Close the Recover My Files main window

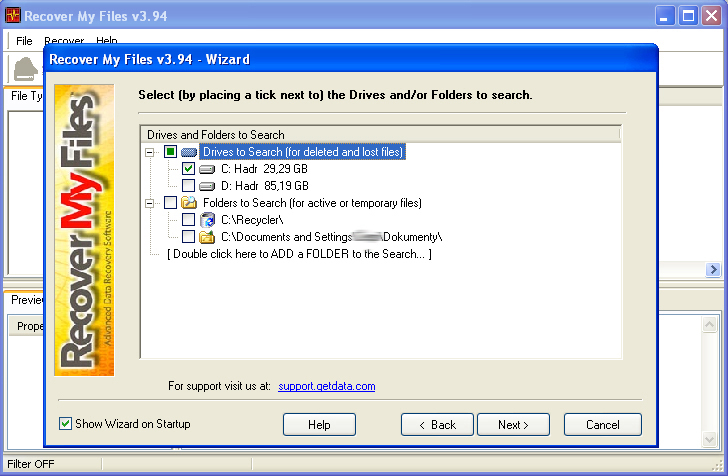(711, 16)
